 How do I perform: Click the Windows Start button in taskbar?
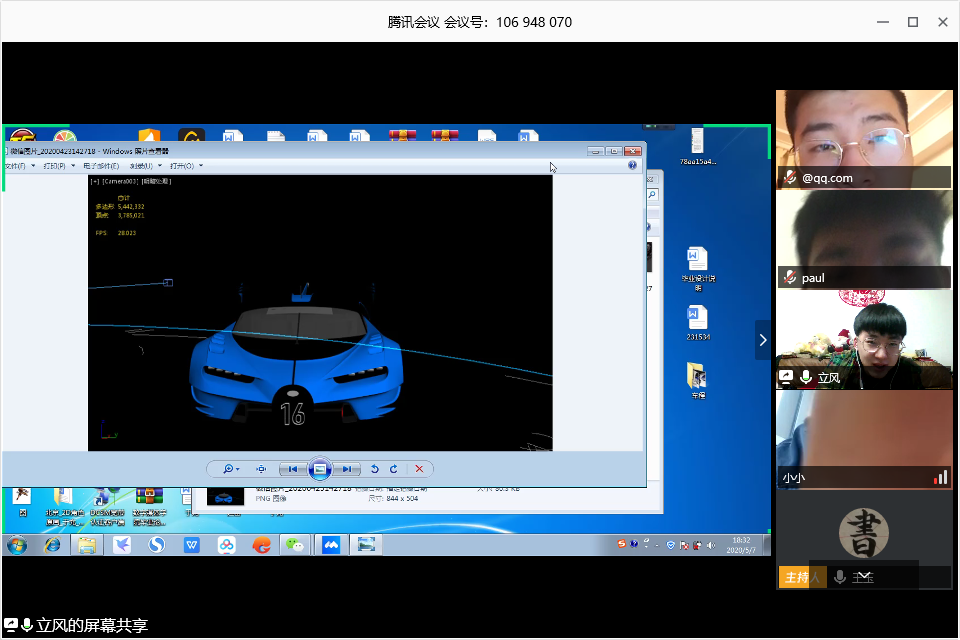[17, 545]
